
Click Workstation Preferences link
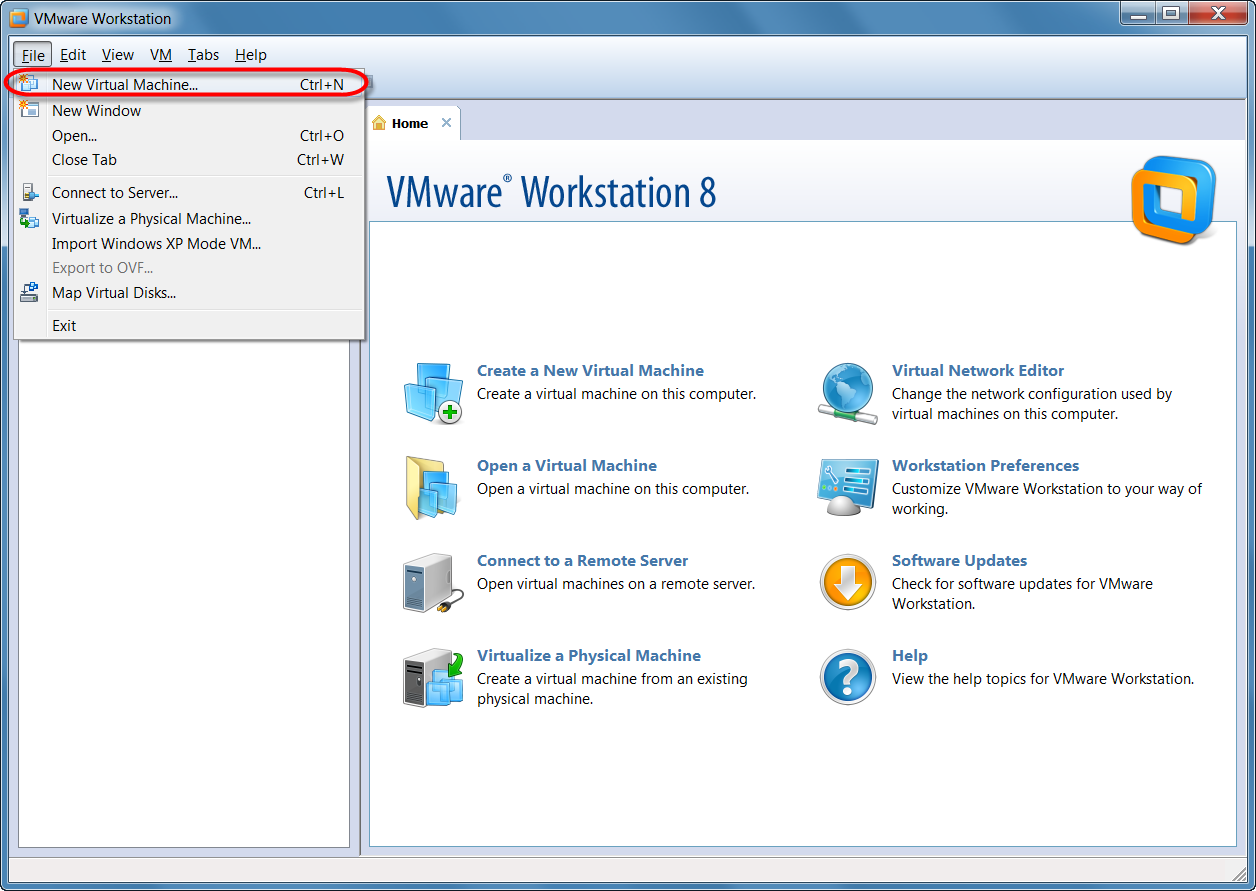pos(986,466)
